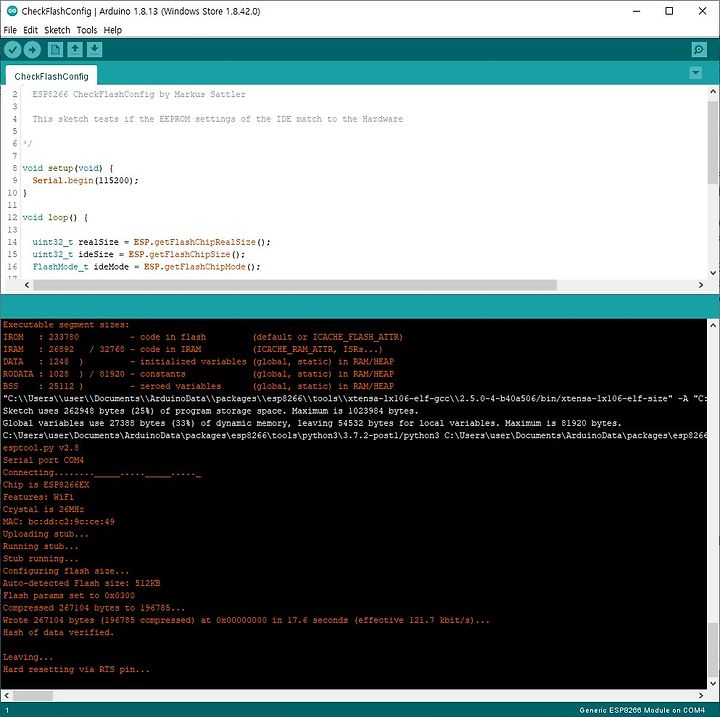The image size is (720, 717).
Task: Open the Serial Monitor magnifier icon
Action: point(699,50)
